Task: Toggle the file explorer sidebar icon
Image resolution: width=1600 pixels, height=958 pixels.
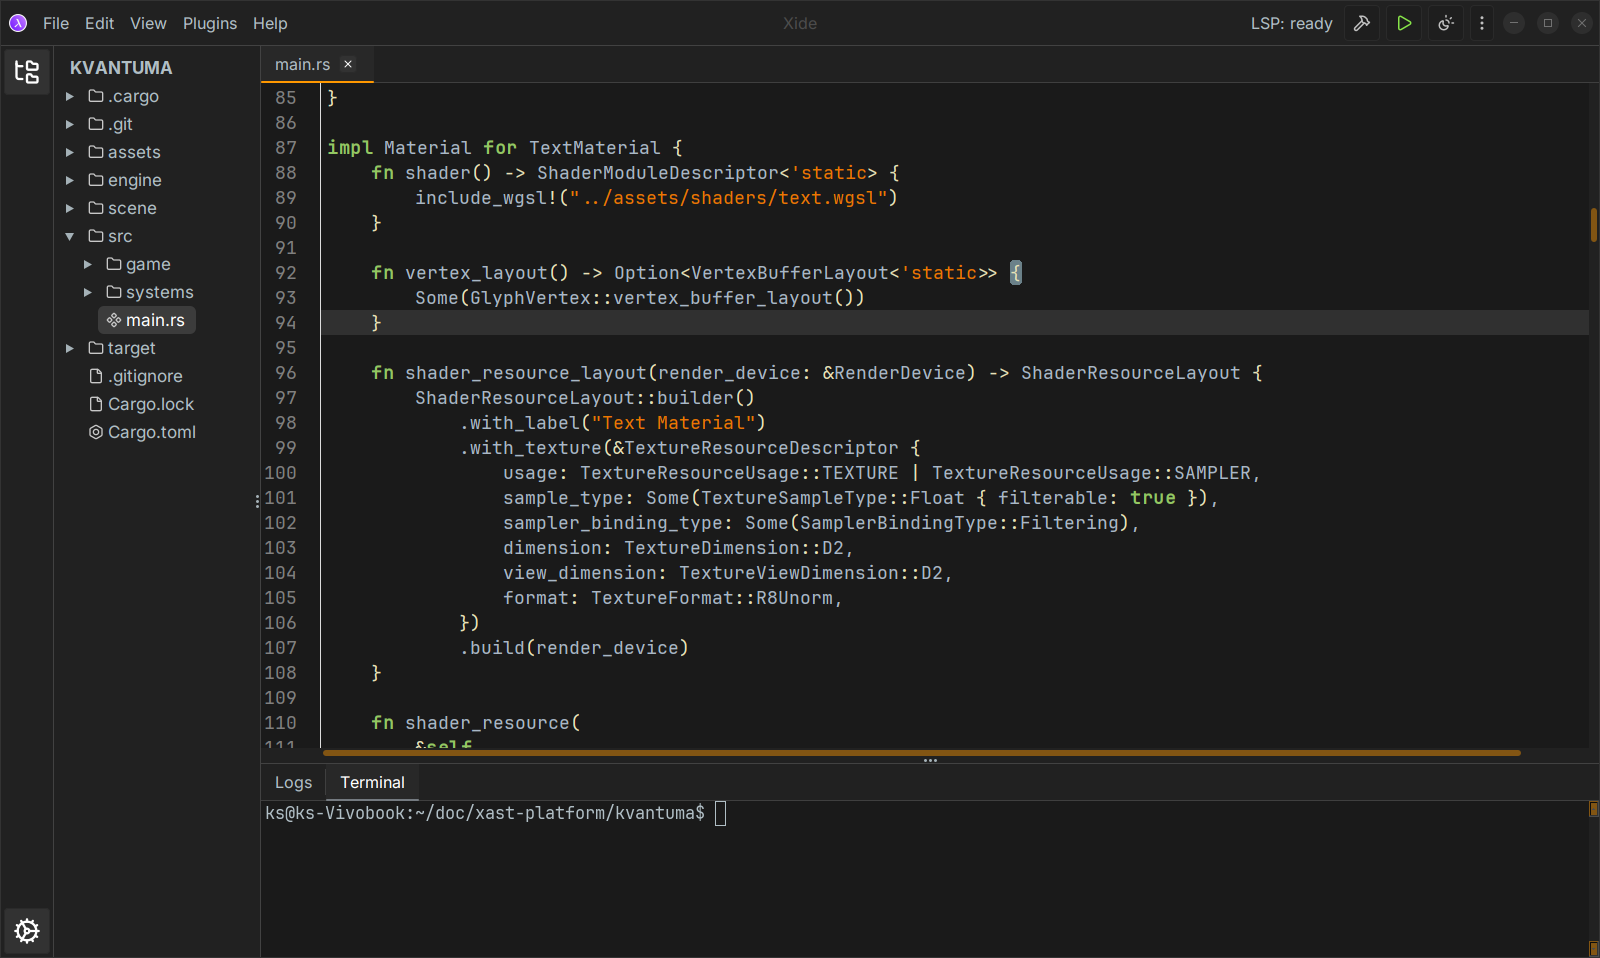Action: (27, 71)
